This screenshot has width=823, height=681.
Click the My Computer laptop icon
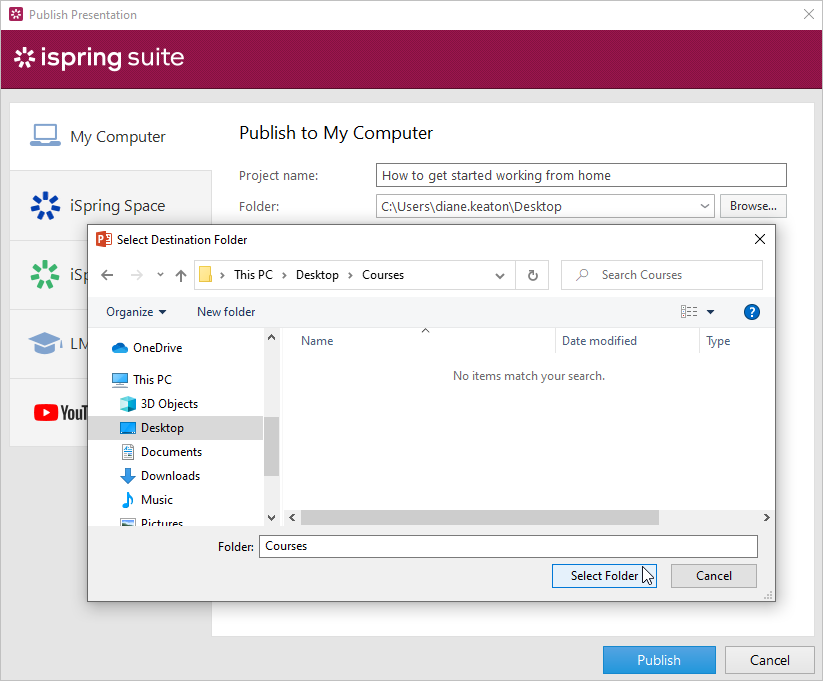point(45,135)
